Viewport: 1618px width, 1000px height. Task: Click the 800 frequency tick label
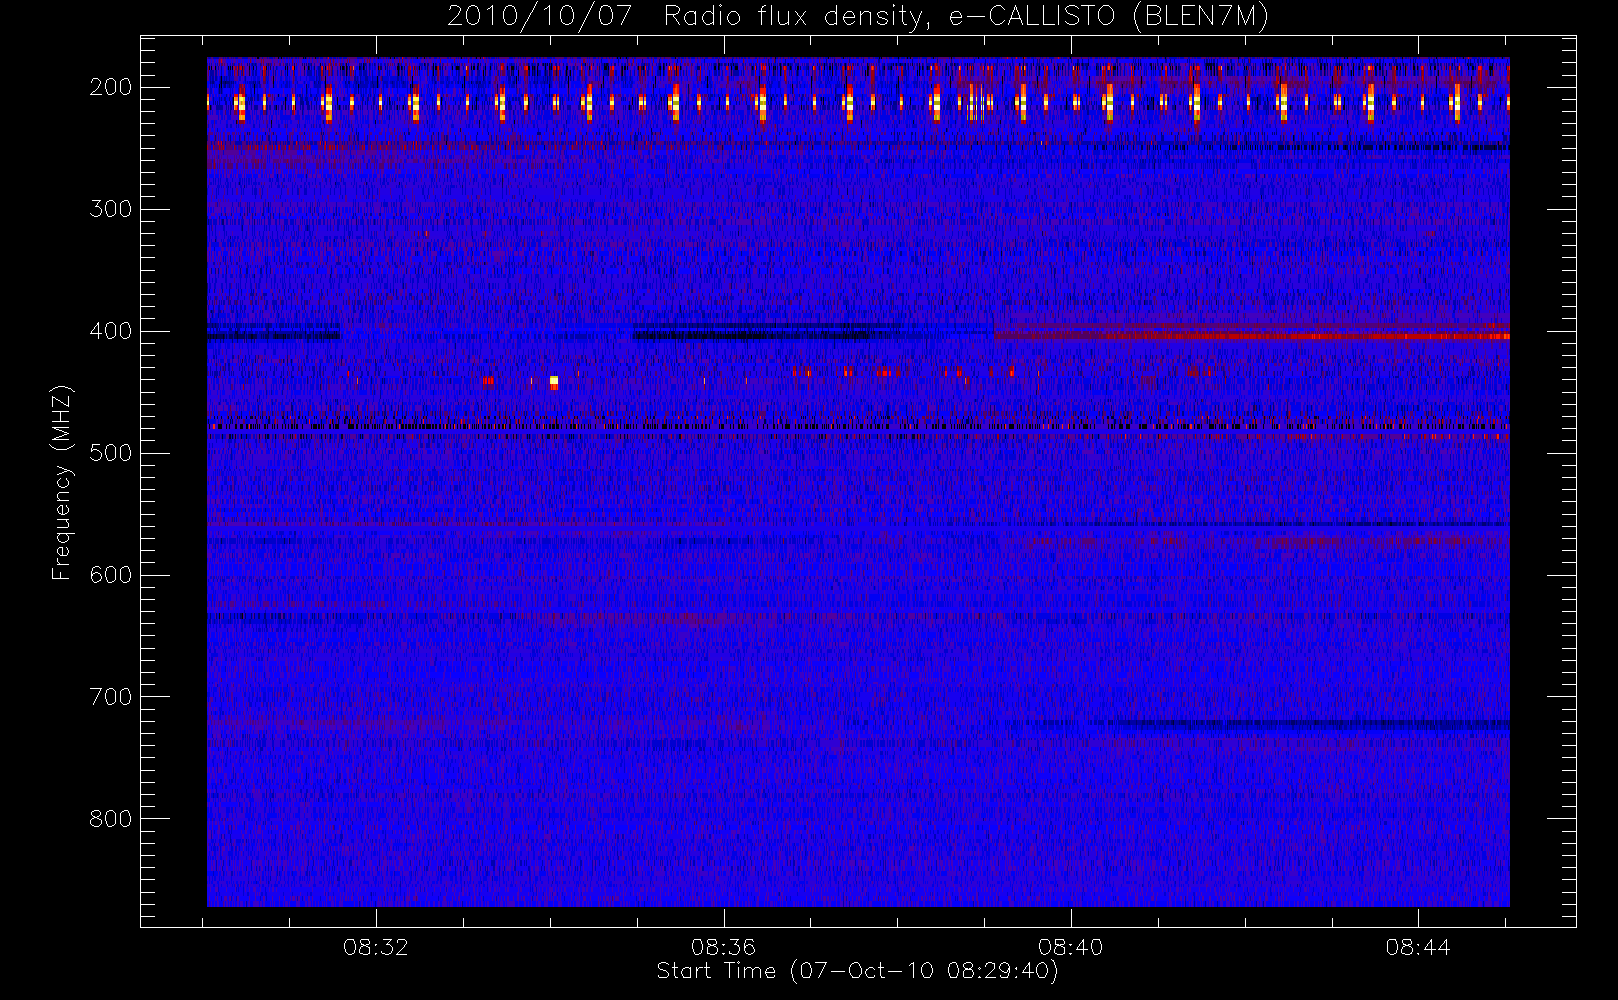[x=111, y=819]
